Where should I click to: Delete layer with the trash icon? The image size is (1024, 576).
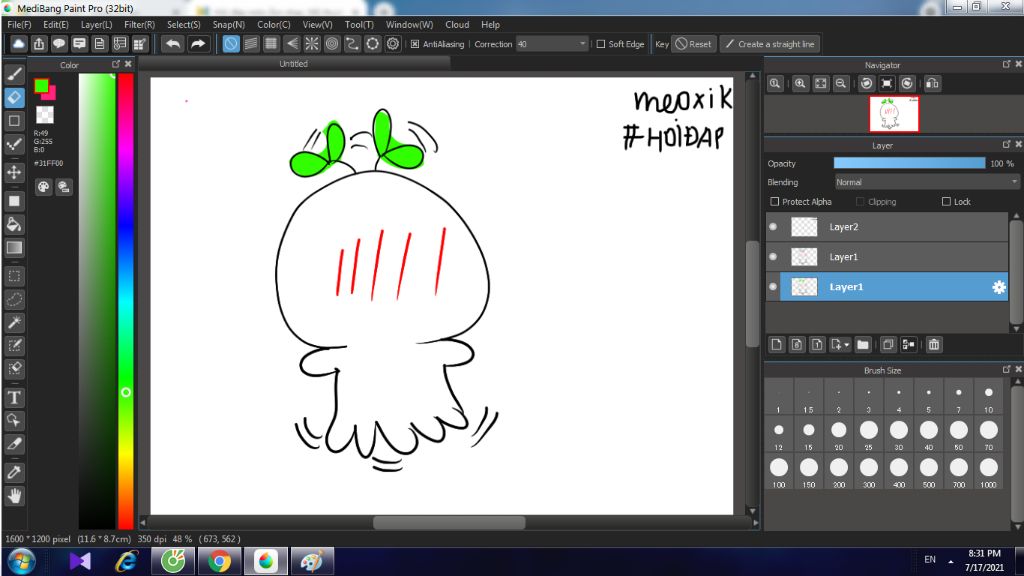[x=933, y=345]
